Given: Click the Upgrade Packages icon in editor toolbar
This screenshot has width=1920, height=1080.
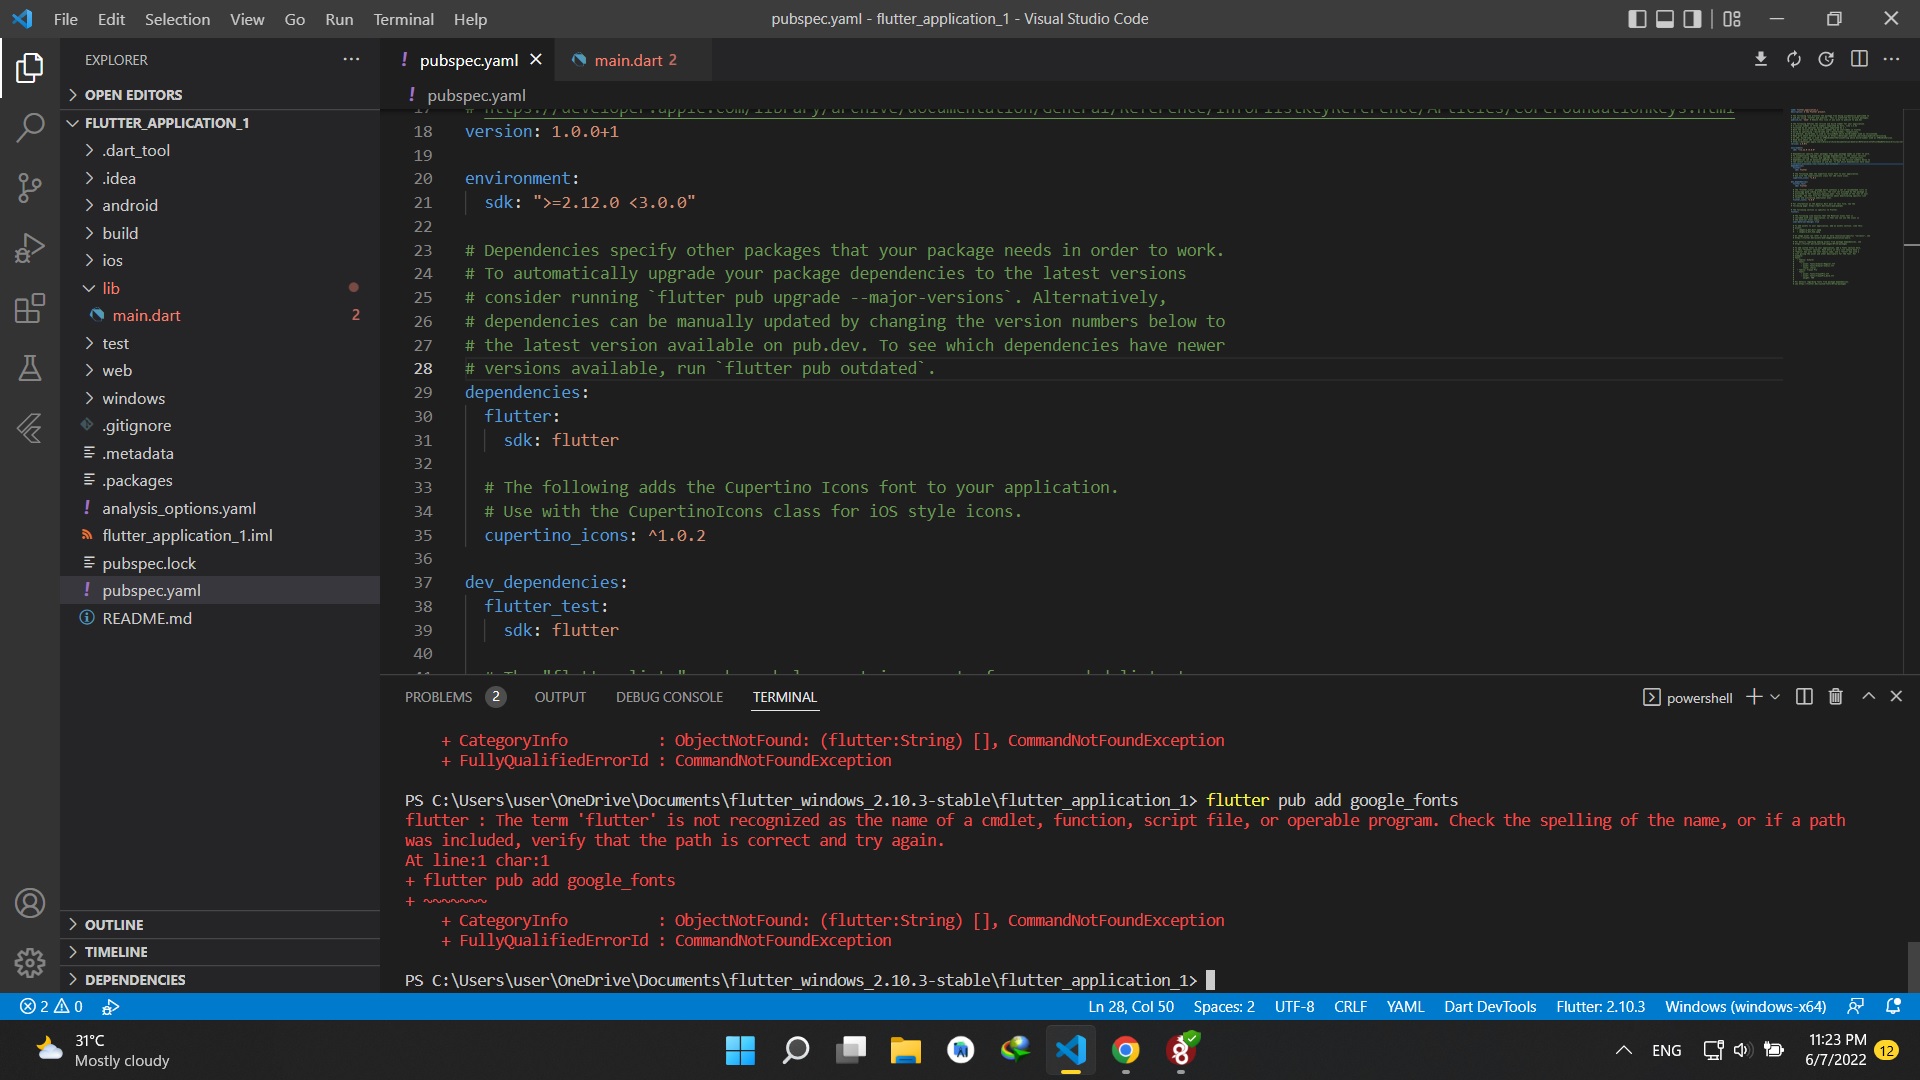Looking at the screenshot, I should [1794, 60].
